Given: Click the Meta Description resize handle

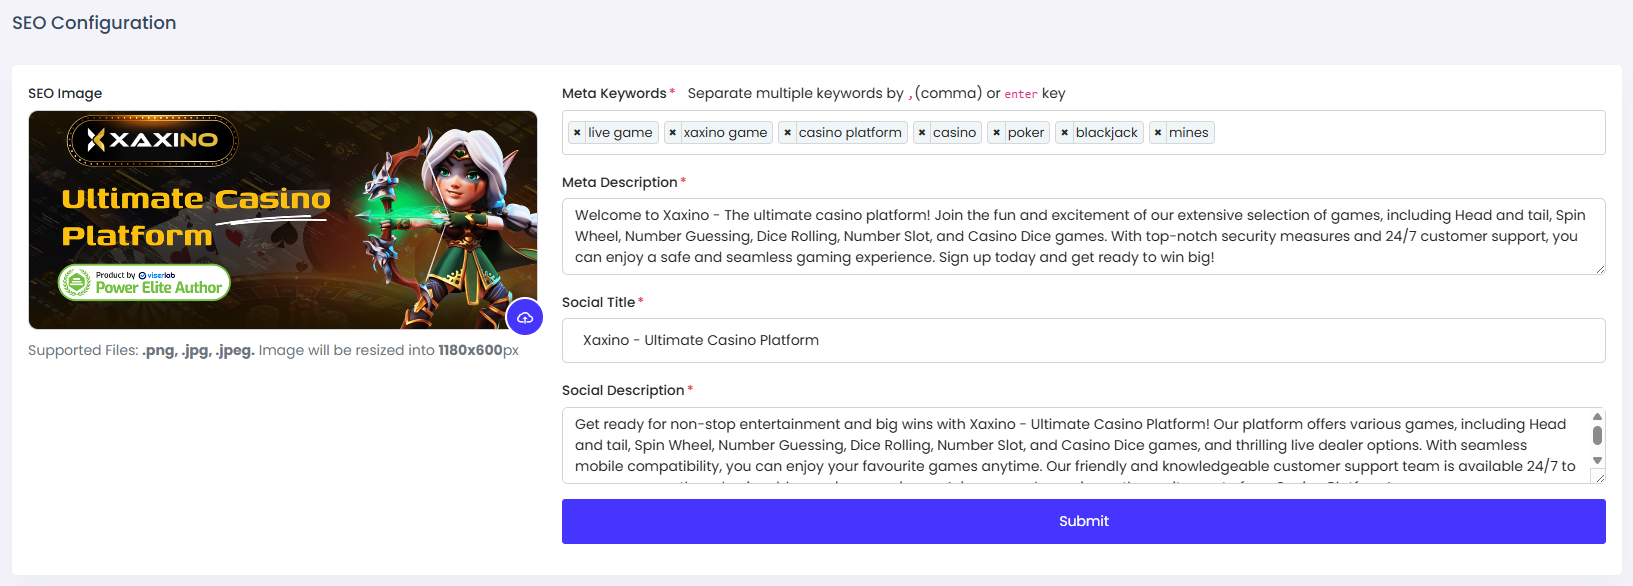Looking at the screenshot, I should pyautogui.click(x=1599, y=268).
